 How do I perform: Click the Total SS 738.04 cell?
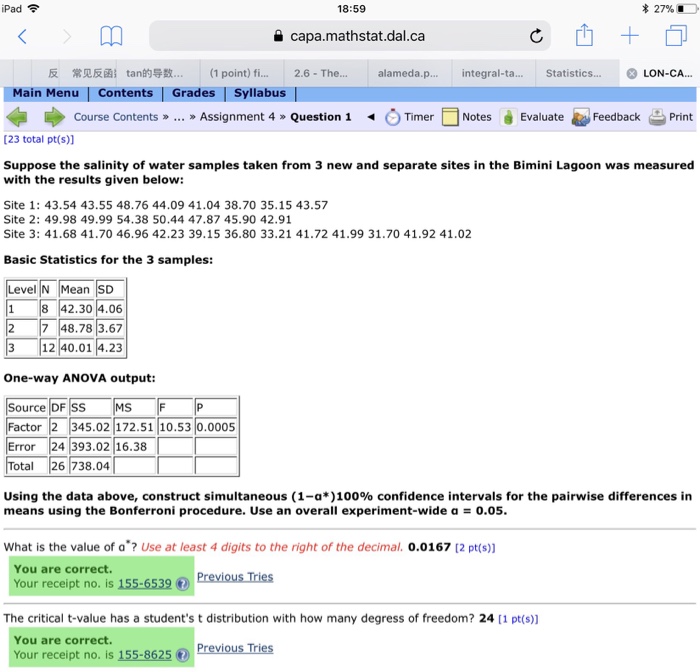coord(90,466)
